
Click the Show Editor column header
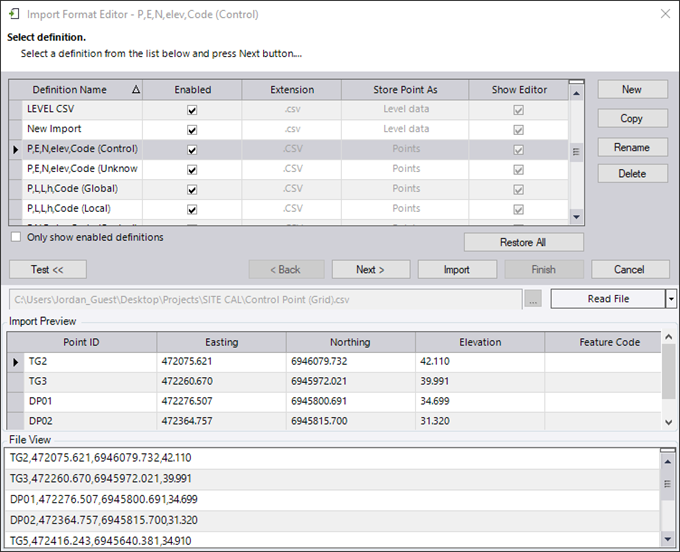[x=519, y=90]
